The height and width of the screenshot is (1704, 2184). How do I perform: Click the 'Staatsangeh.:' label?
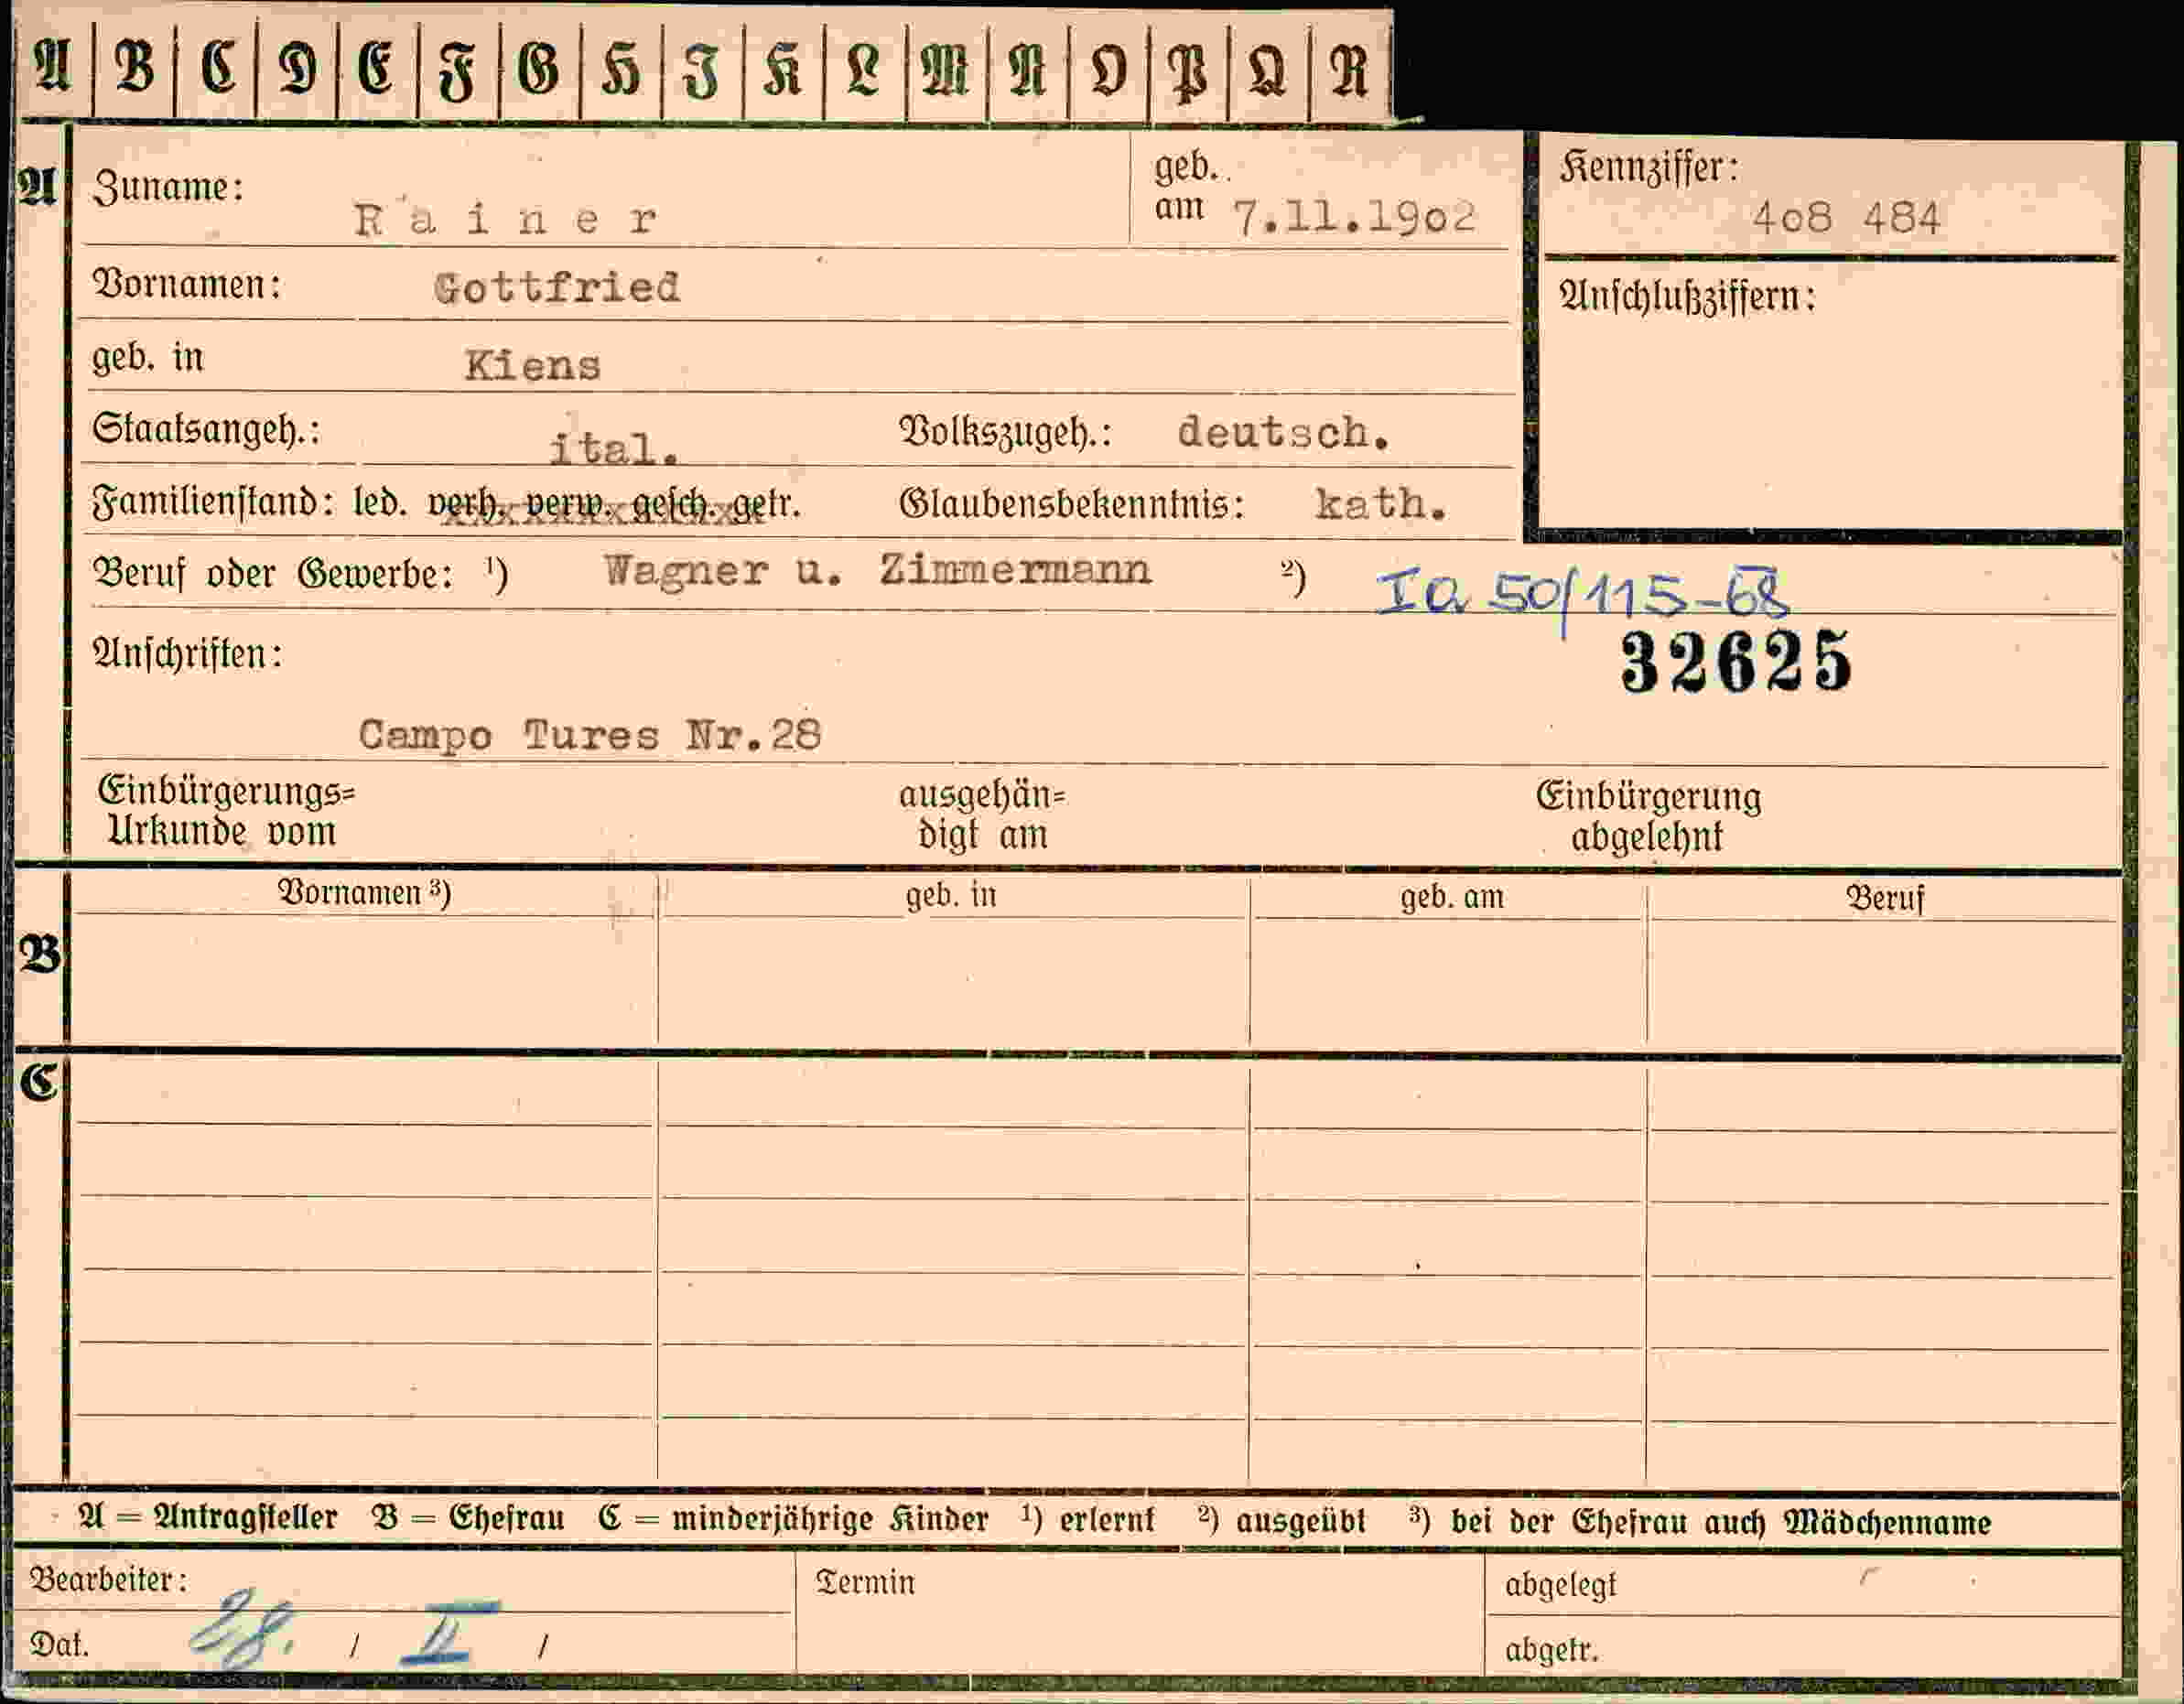pyautogui.click(x=206, y=430)
